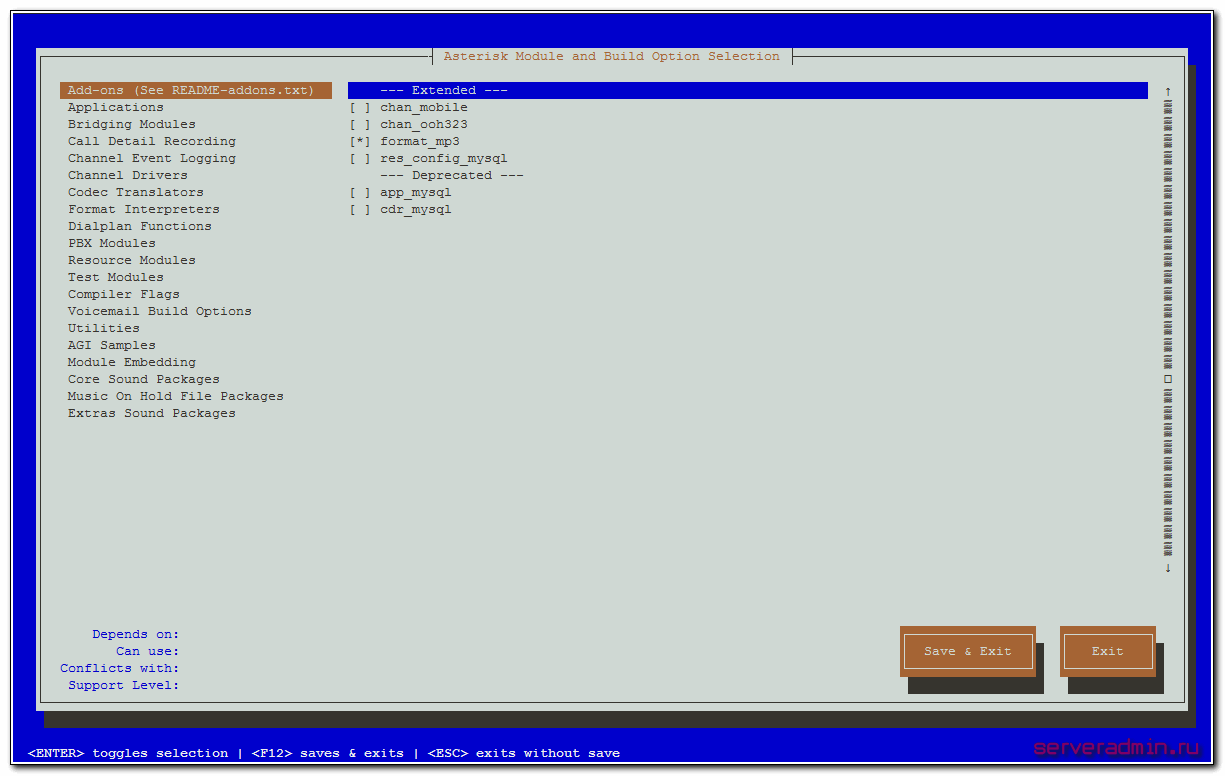The image size is (1225, 776).
Task: Toggle the chan_mobile checkbox
Action: point(360,108)
